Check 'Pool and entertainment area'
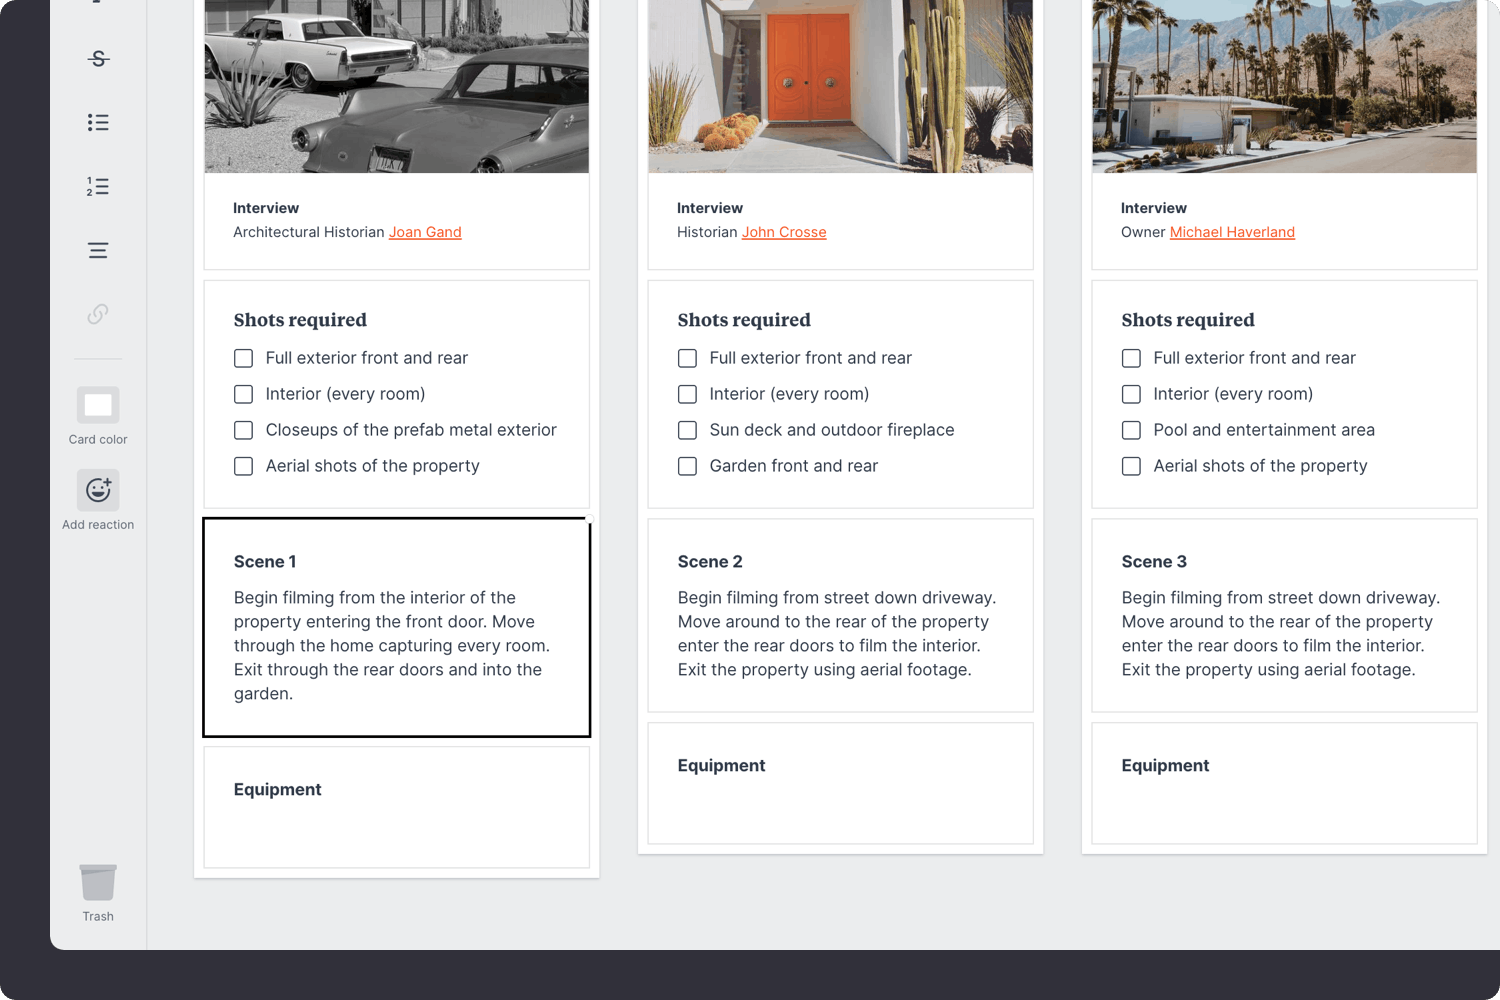 (x=1131, y=430)
